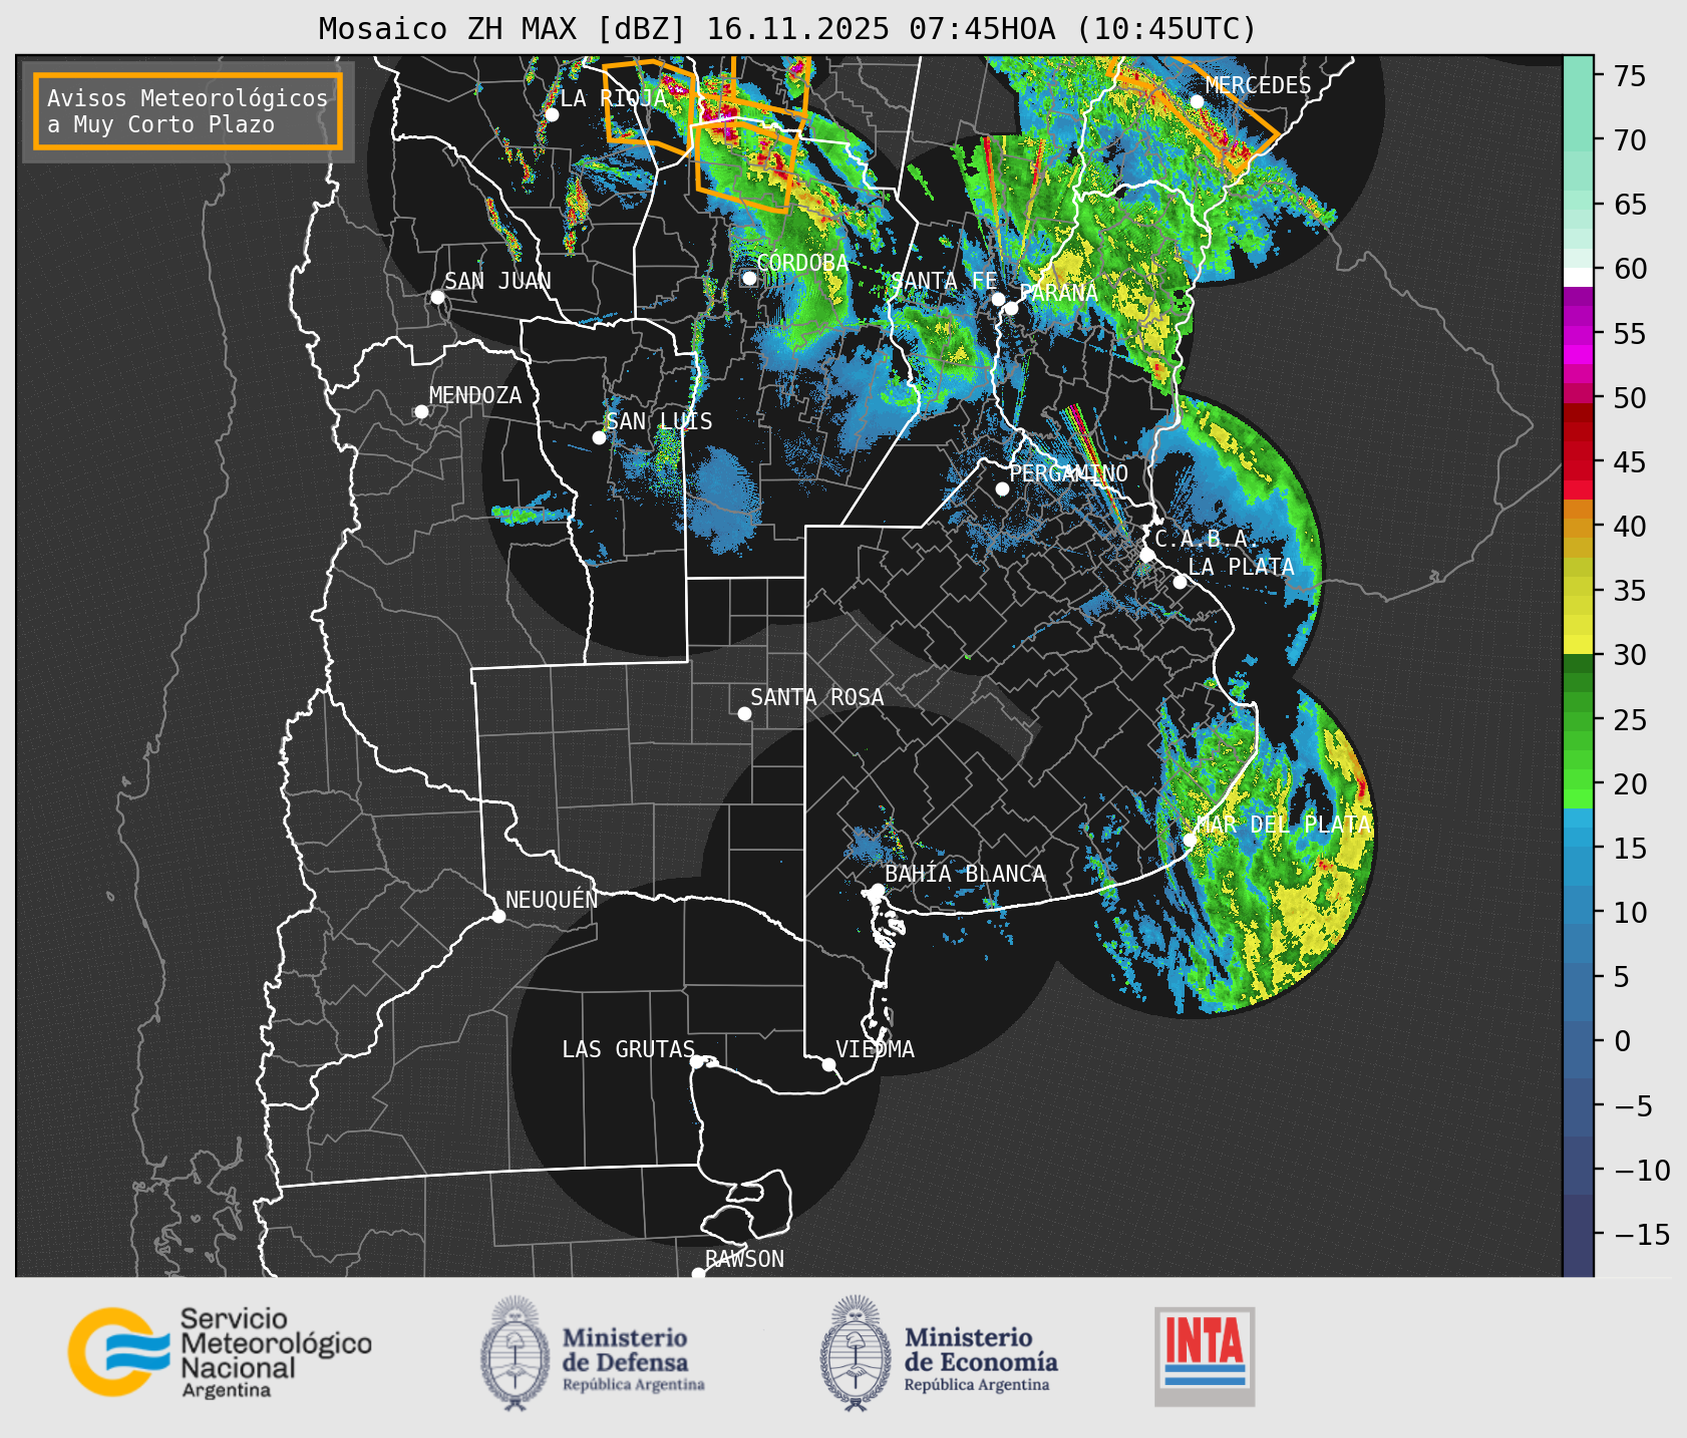The width and height of the screenshot is (1687, 1438).
Task: Click the Servicio Meteorológico Nacional logo
Action: pos(220,1352)
